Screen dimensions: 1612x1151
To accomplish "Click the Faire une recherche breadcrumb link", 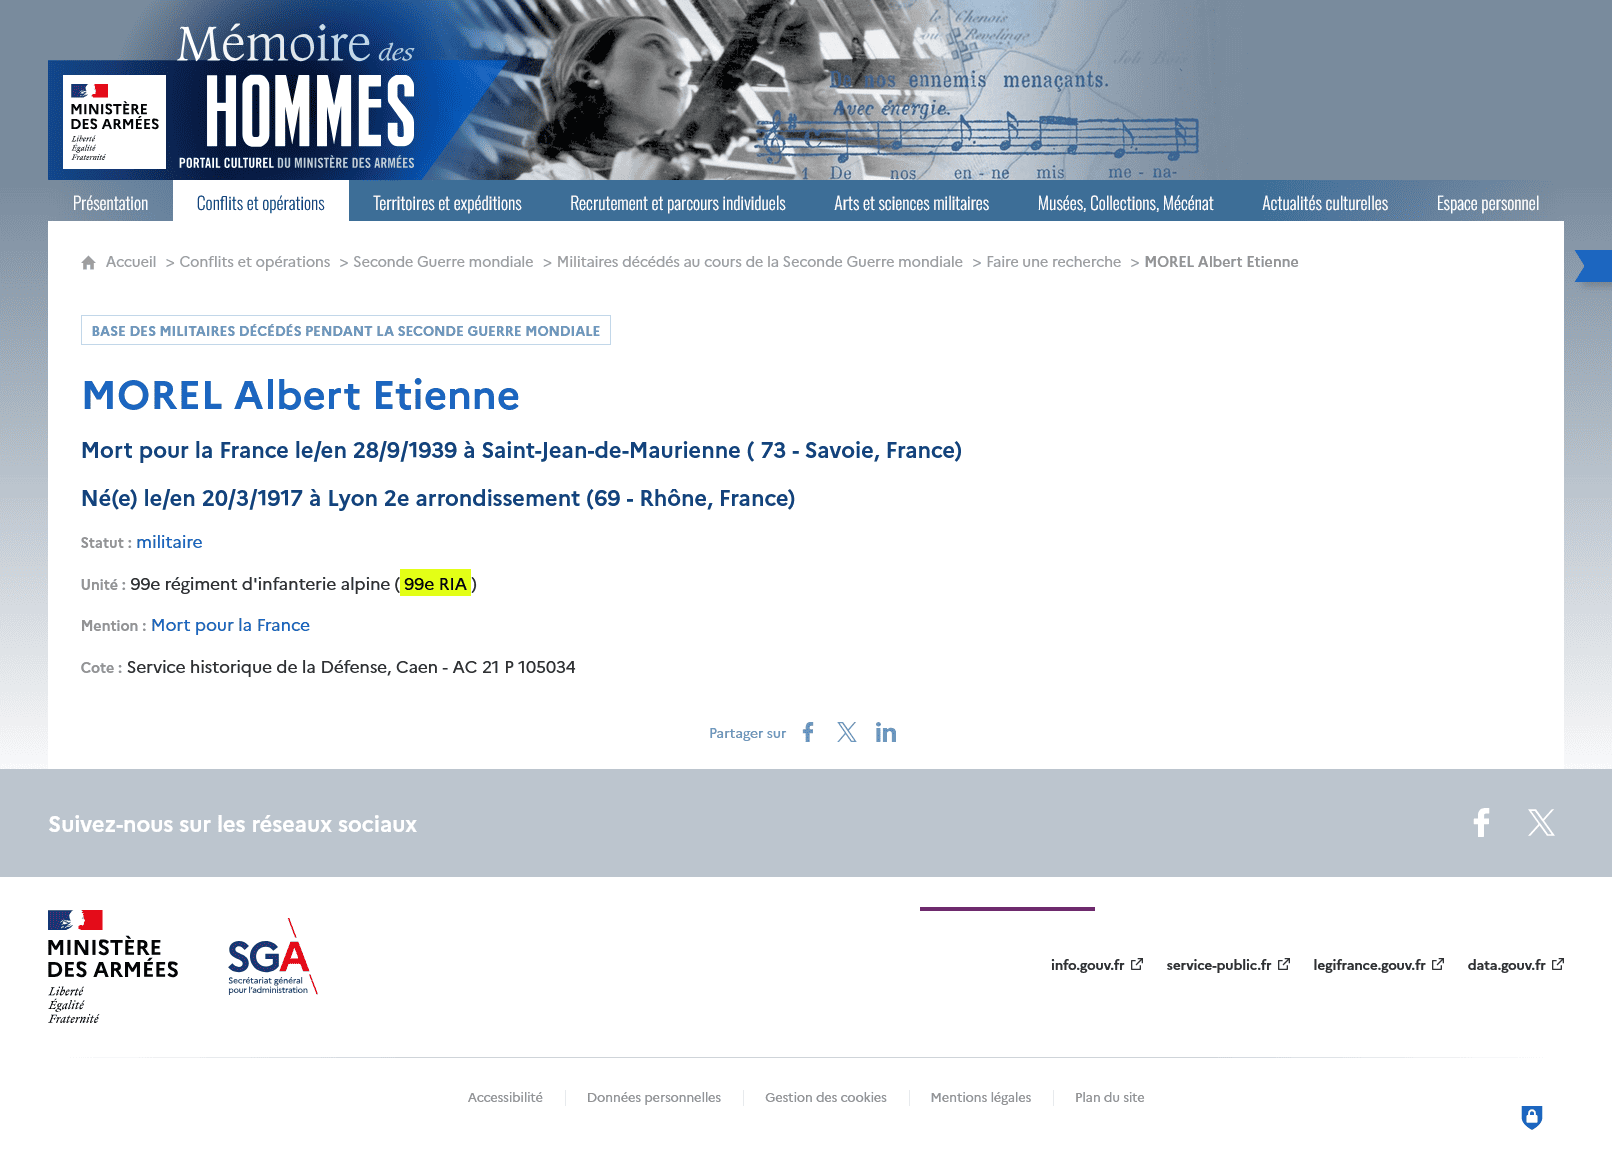I will (x=1054, y=262).
